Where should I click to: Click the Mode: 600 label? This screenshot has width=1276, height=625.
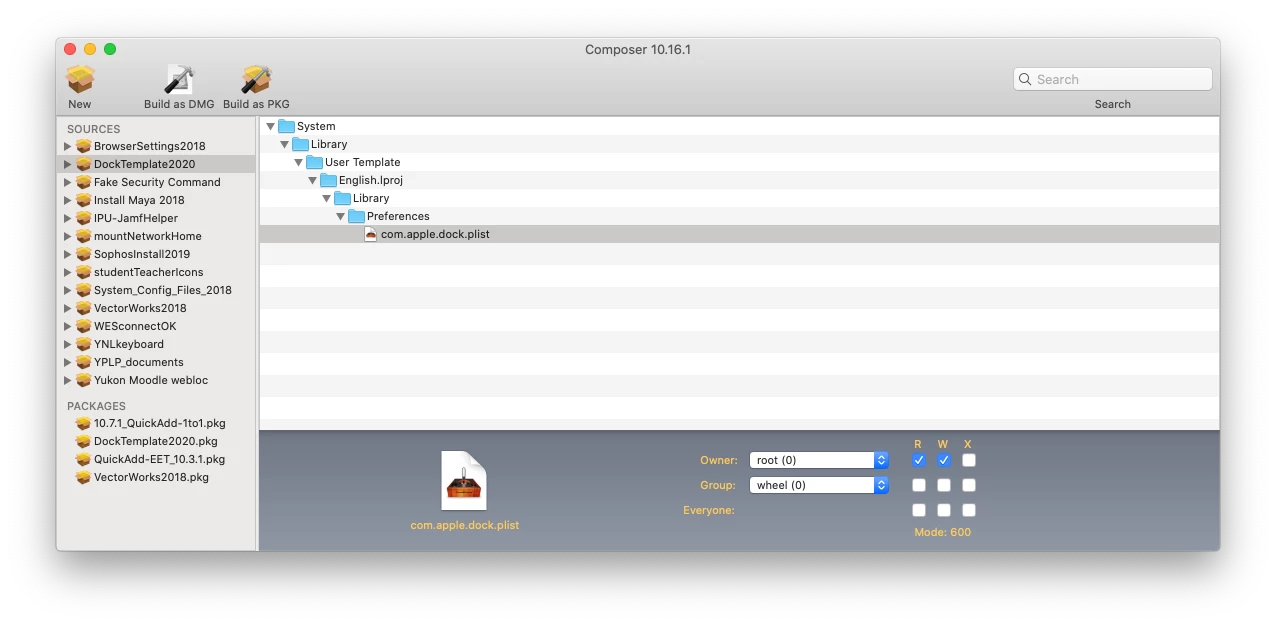[x=942, y=532]
